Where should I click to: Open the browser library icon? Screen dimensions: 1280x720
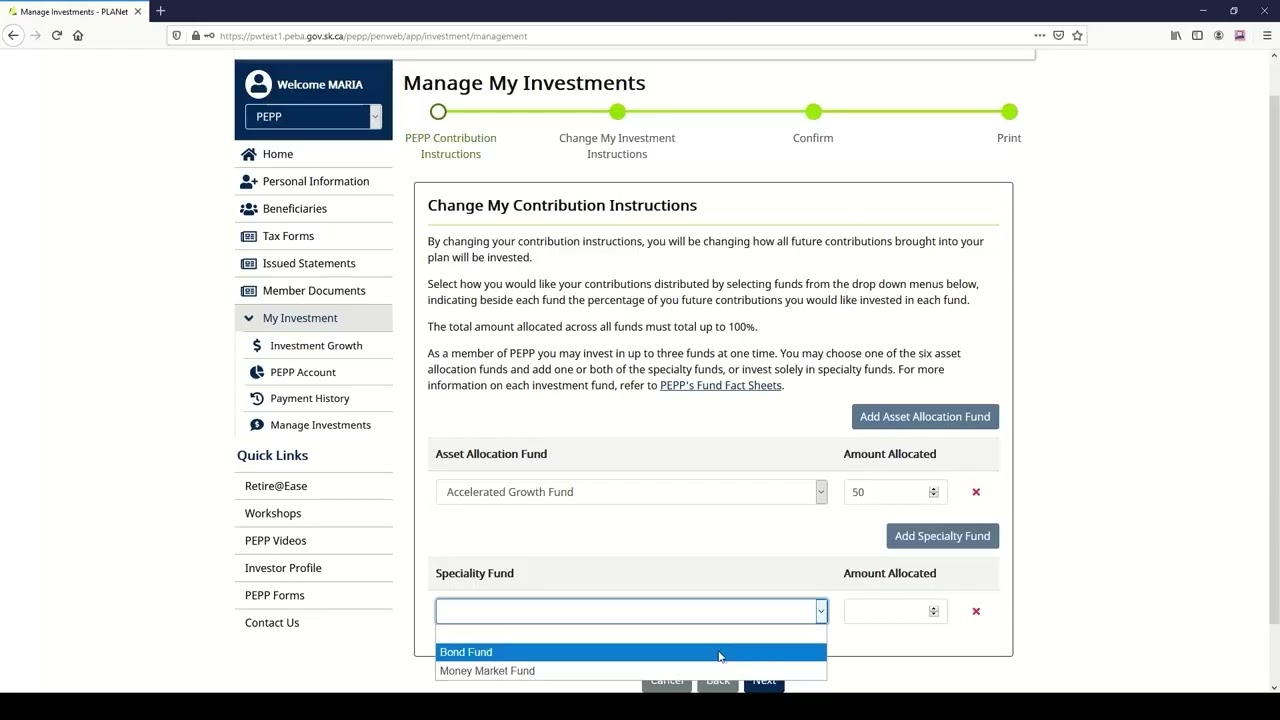pos(1176,35)
